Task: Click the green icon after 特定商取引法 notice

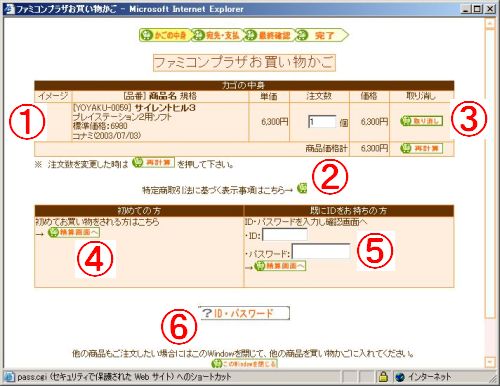Action: (x=302, y=188)
